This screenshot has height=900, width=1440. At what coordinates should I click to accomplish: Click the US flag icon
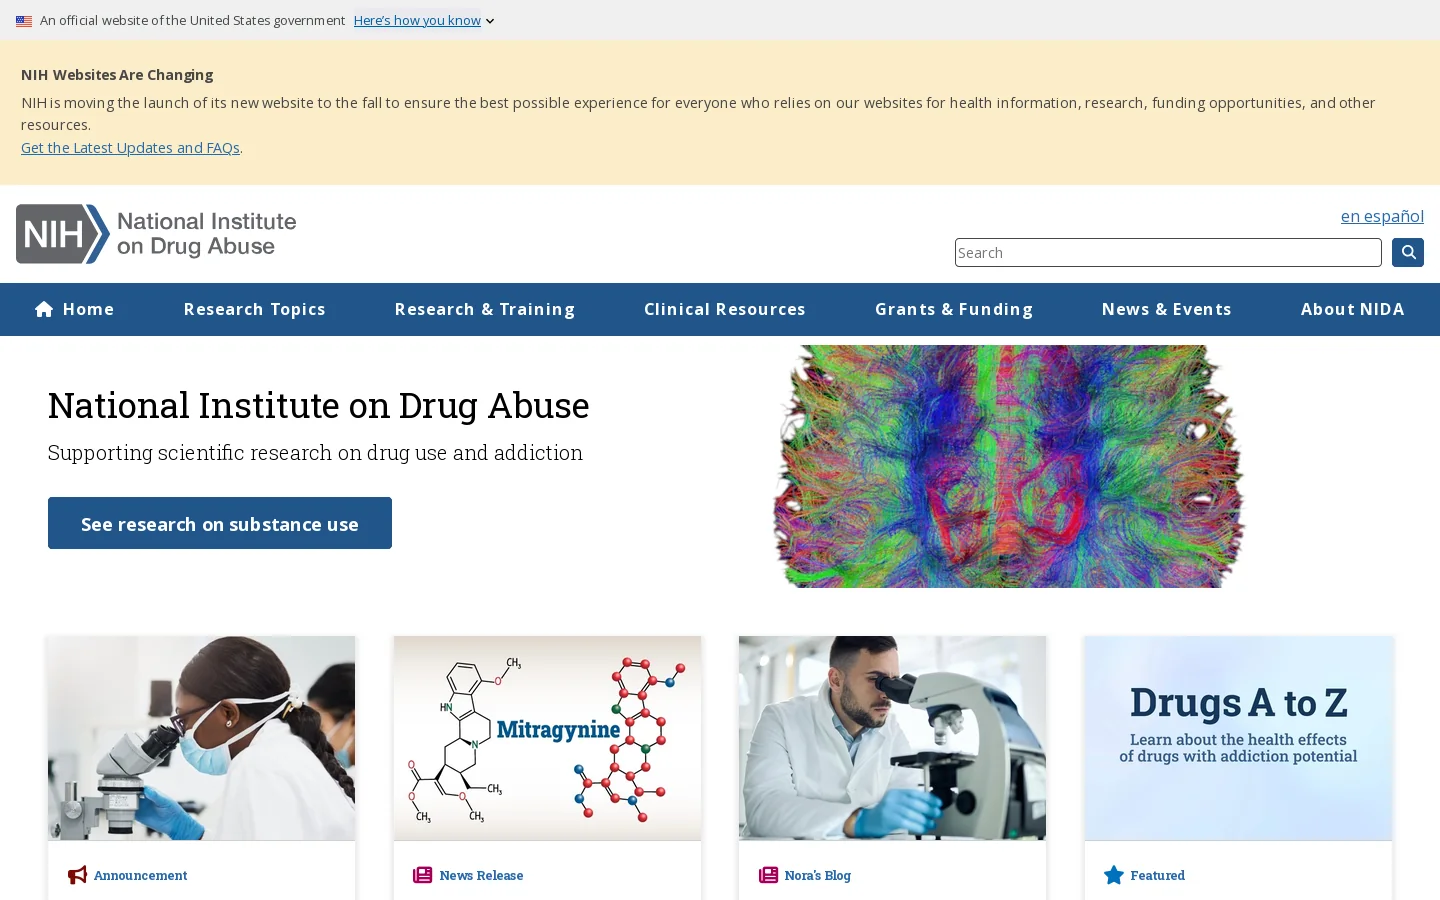[24, 21]
